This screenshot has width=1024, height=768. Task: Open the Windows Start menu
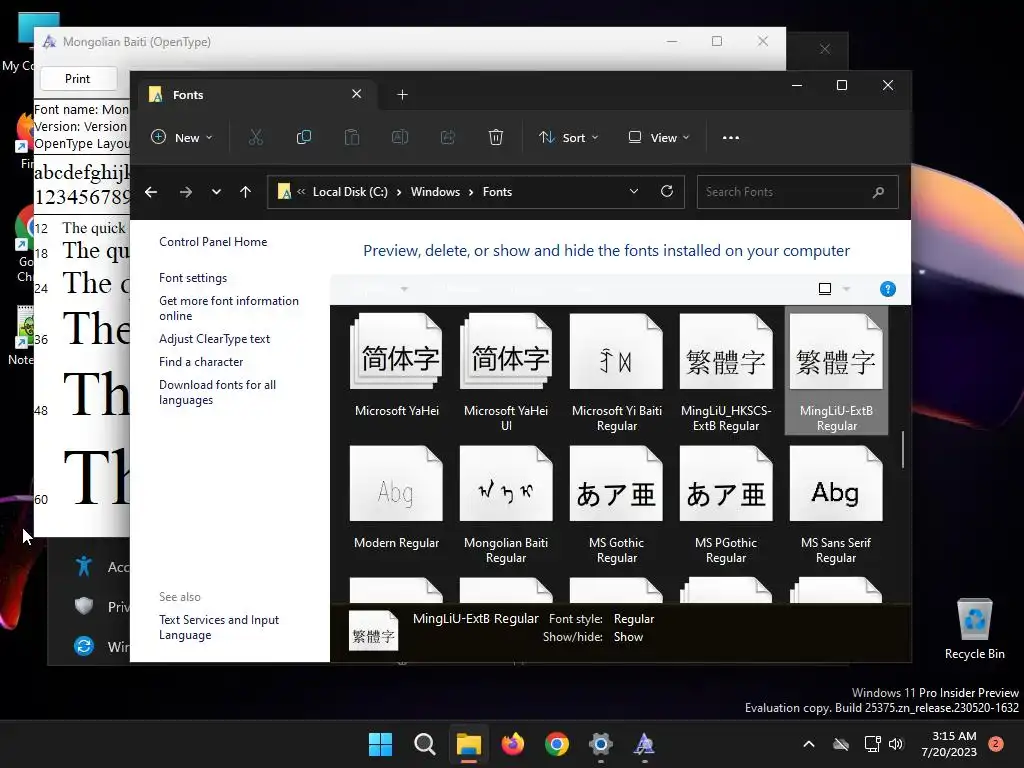pos(380,744)
